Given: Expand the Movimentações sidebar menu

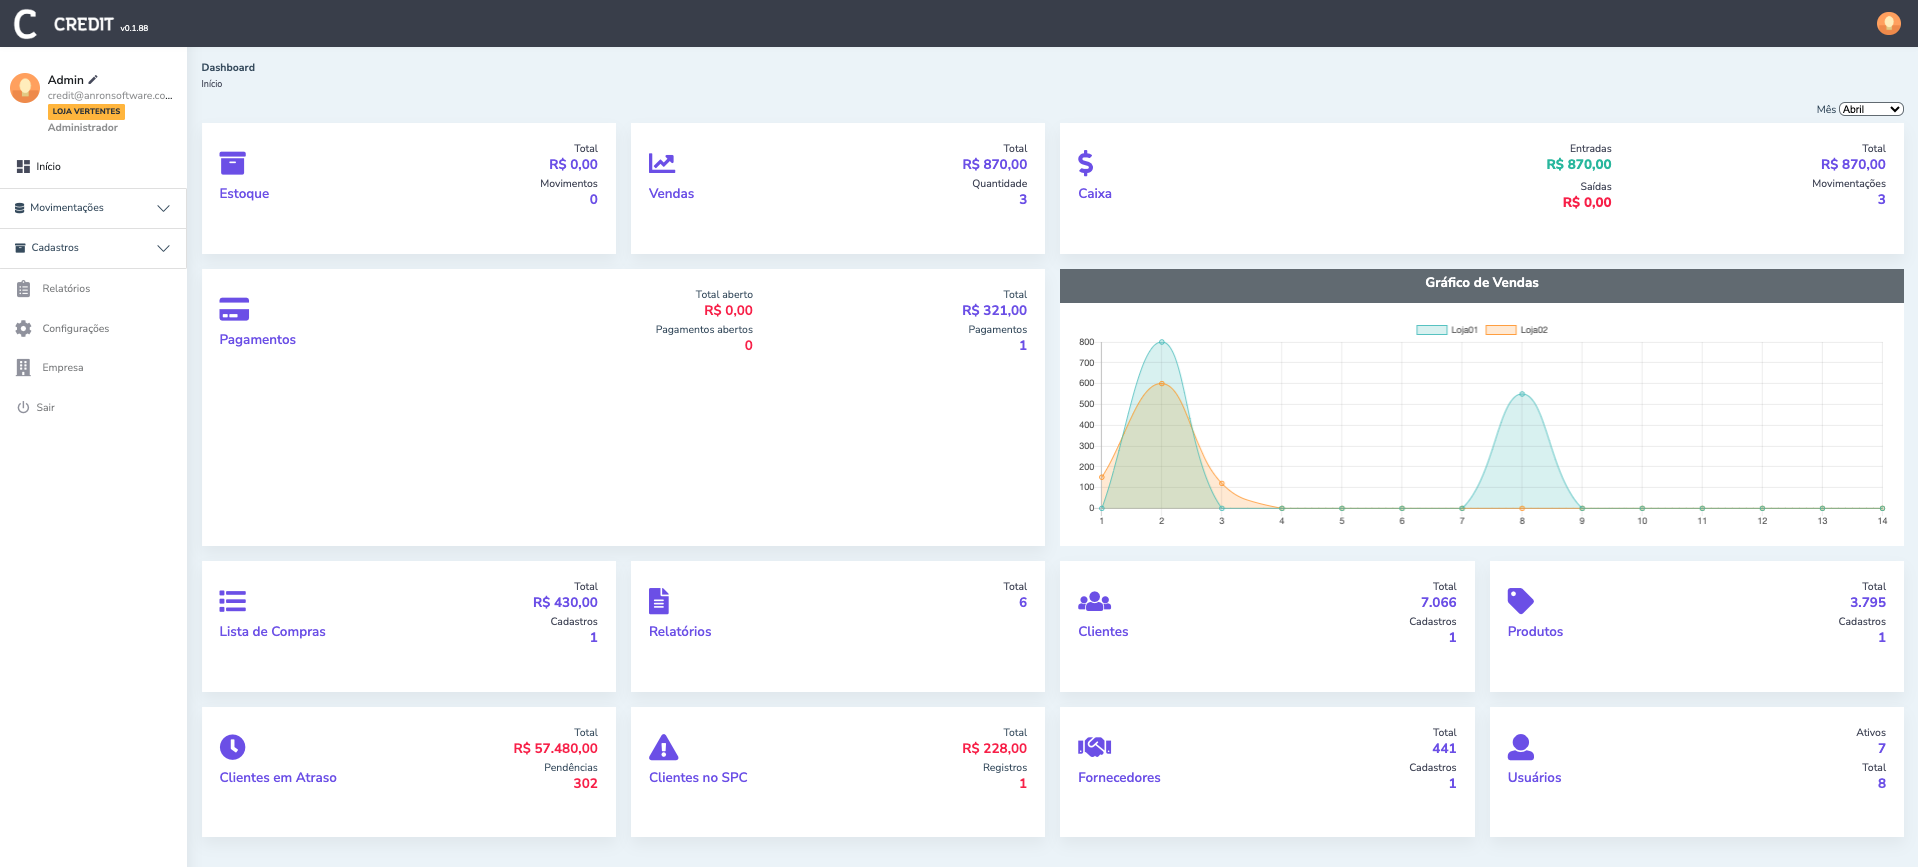Looking at the screenshot, I should tap(92, 208).
